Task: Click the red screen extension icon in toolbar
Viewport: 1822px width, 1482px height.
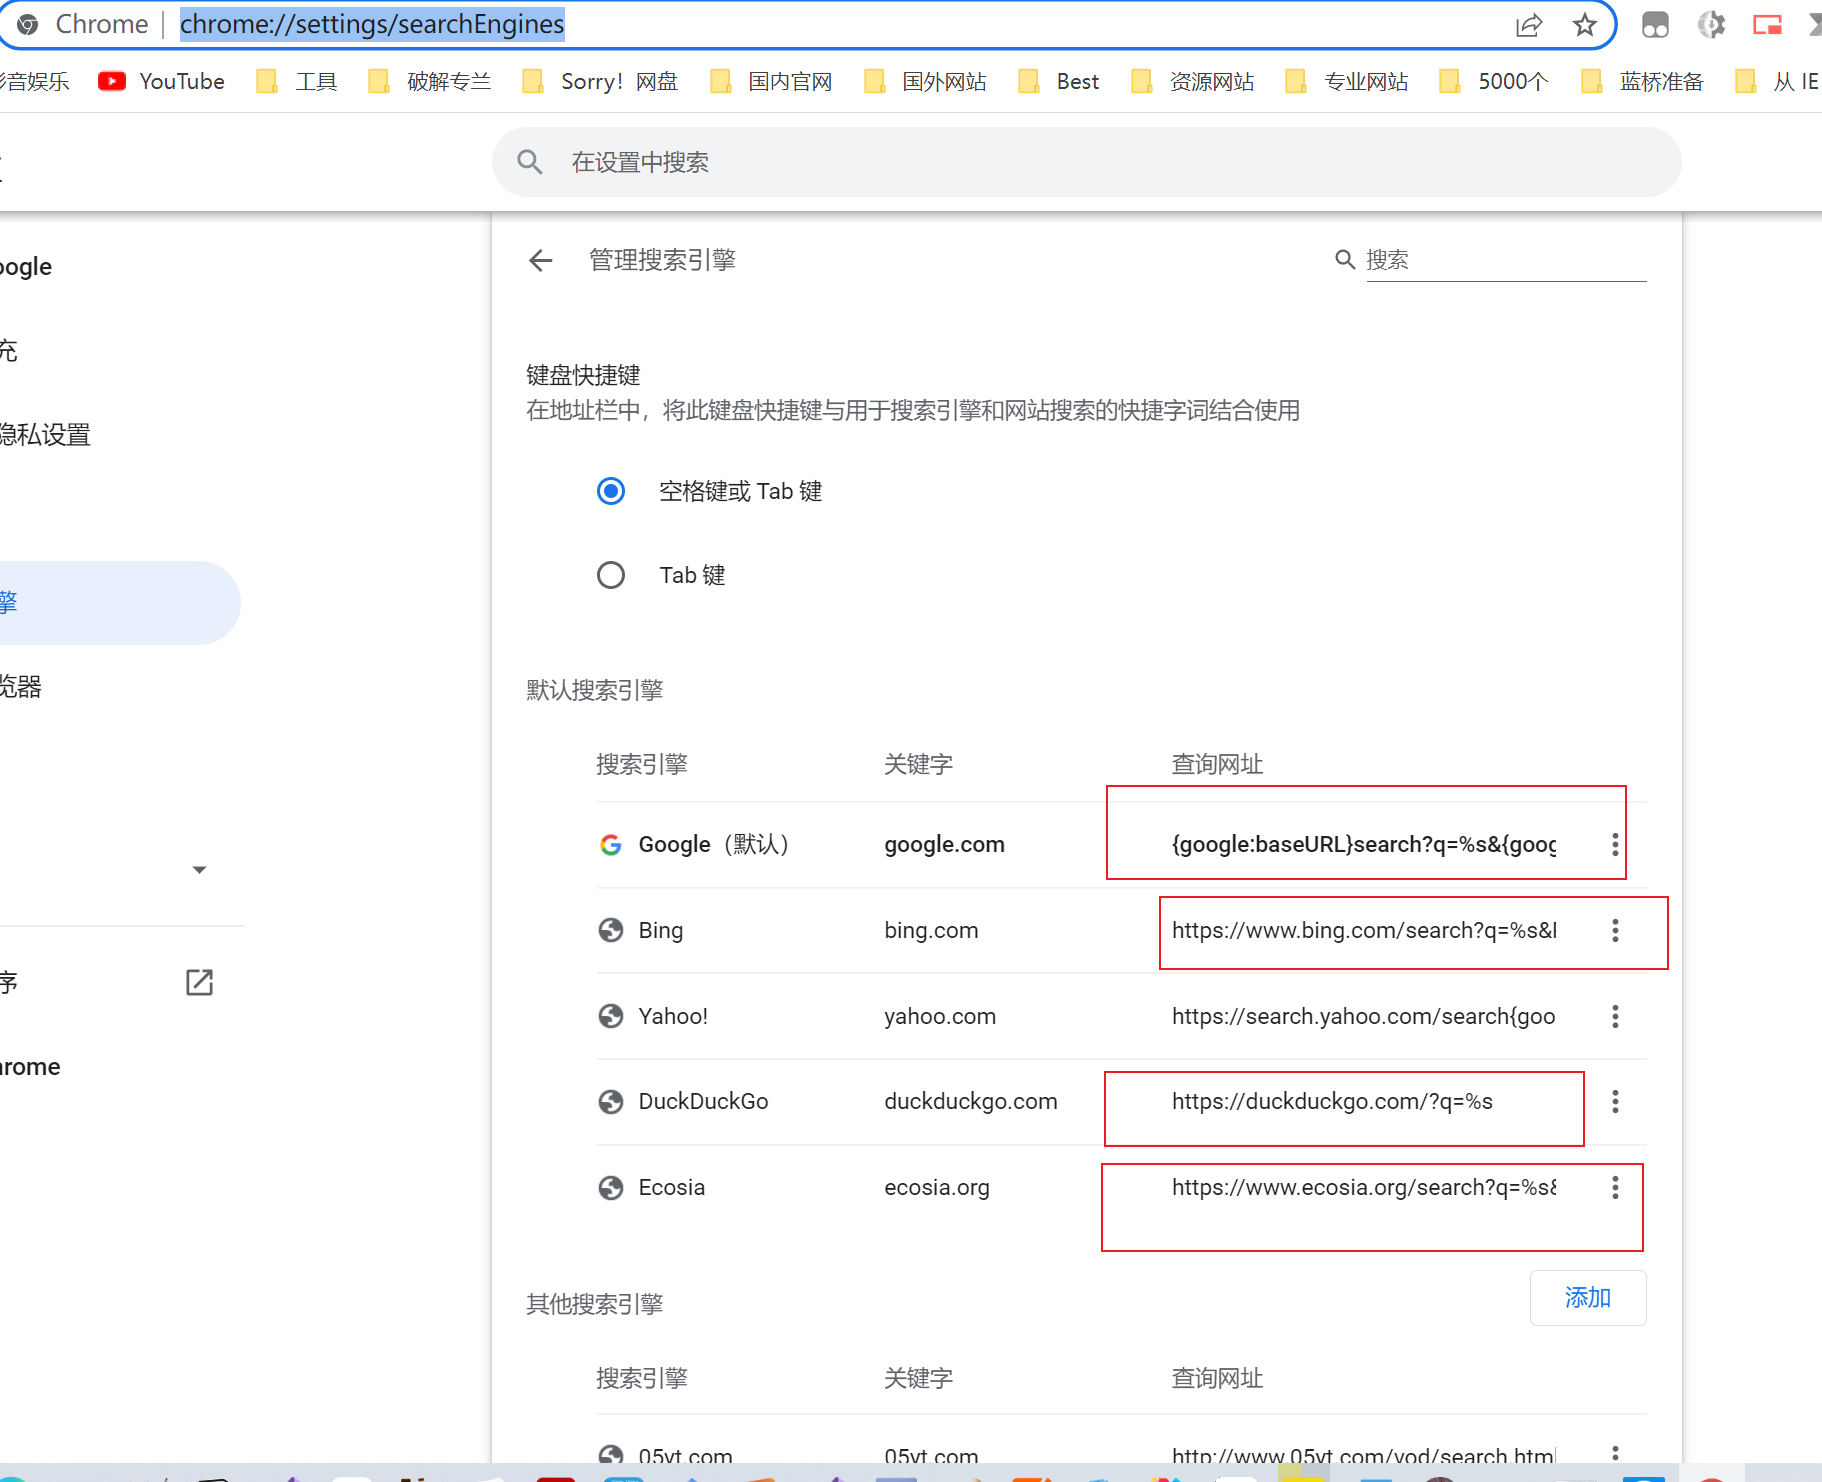Action: point(1767,25)
